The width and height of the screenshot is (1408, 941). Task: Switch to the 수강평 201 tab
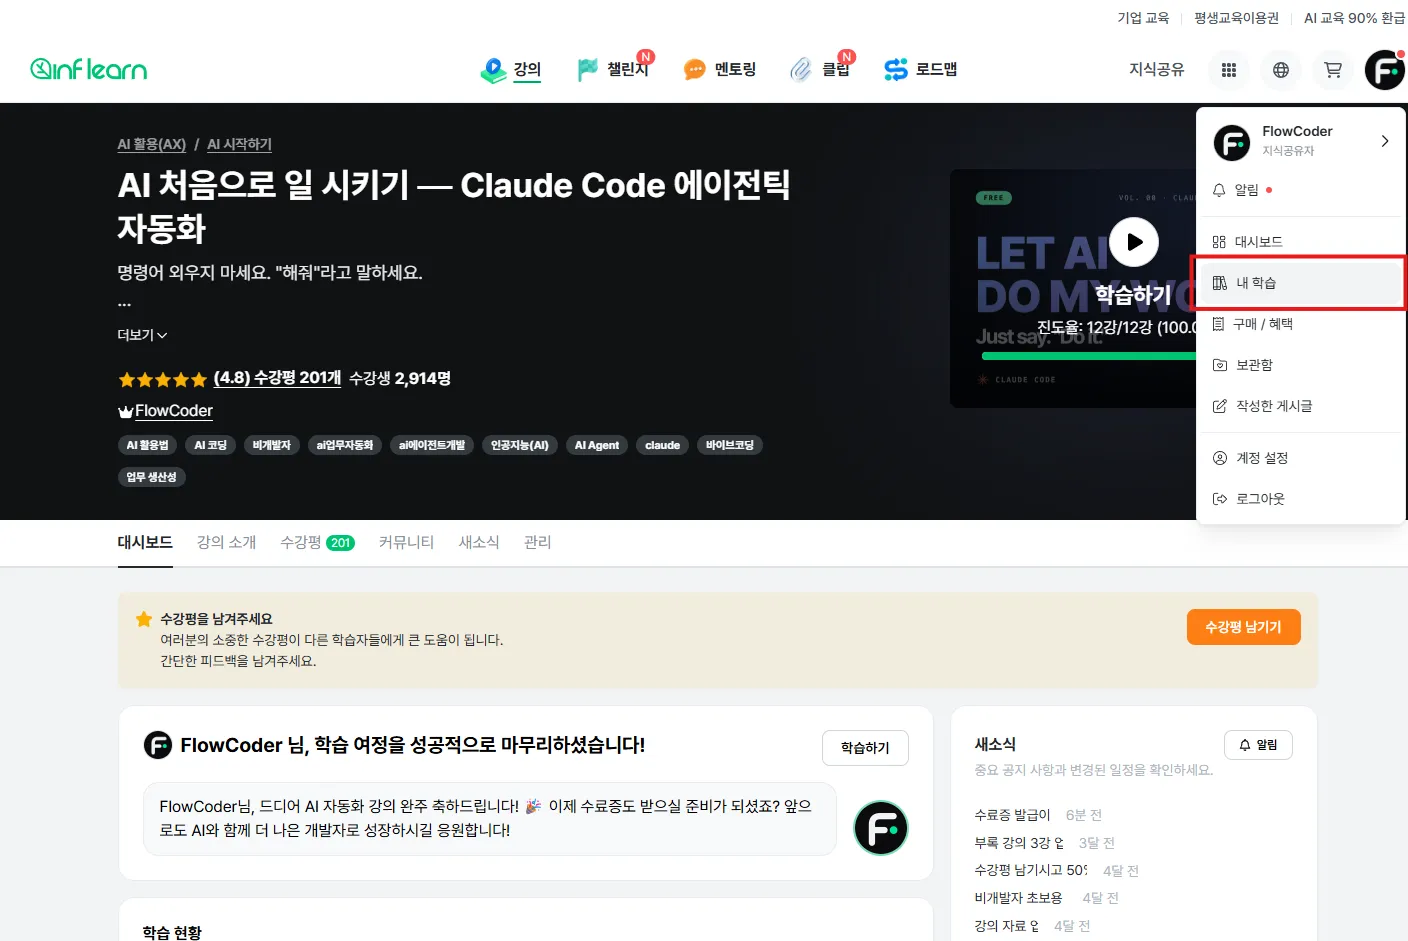point(318,542)
